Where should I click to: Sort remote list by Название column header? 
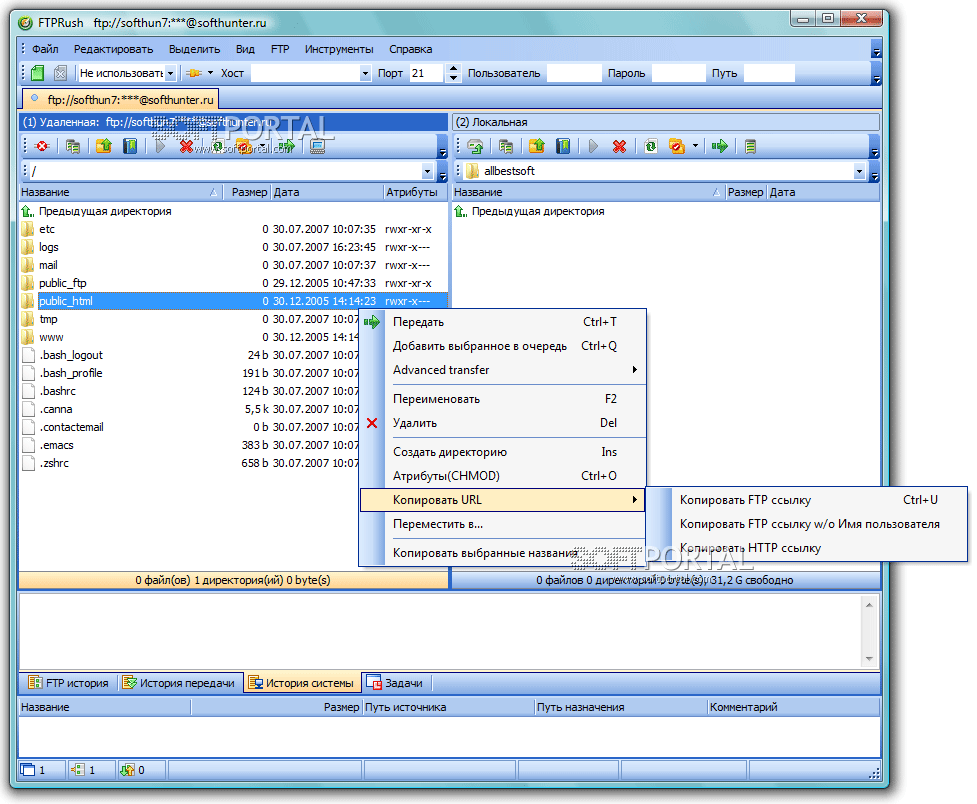(x=120, y=192)
